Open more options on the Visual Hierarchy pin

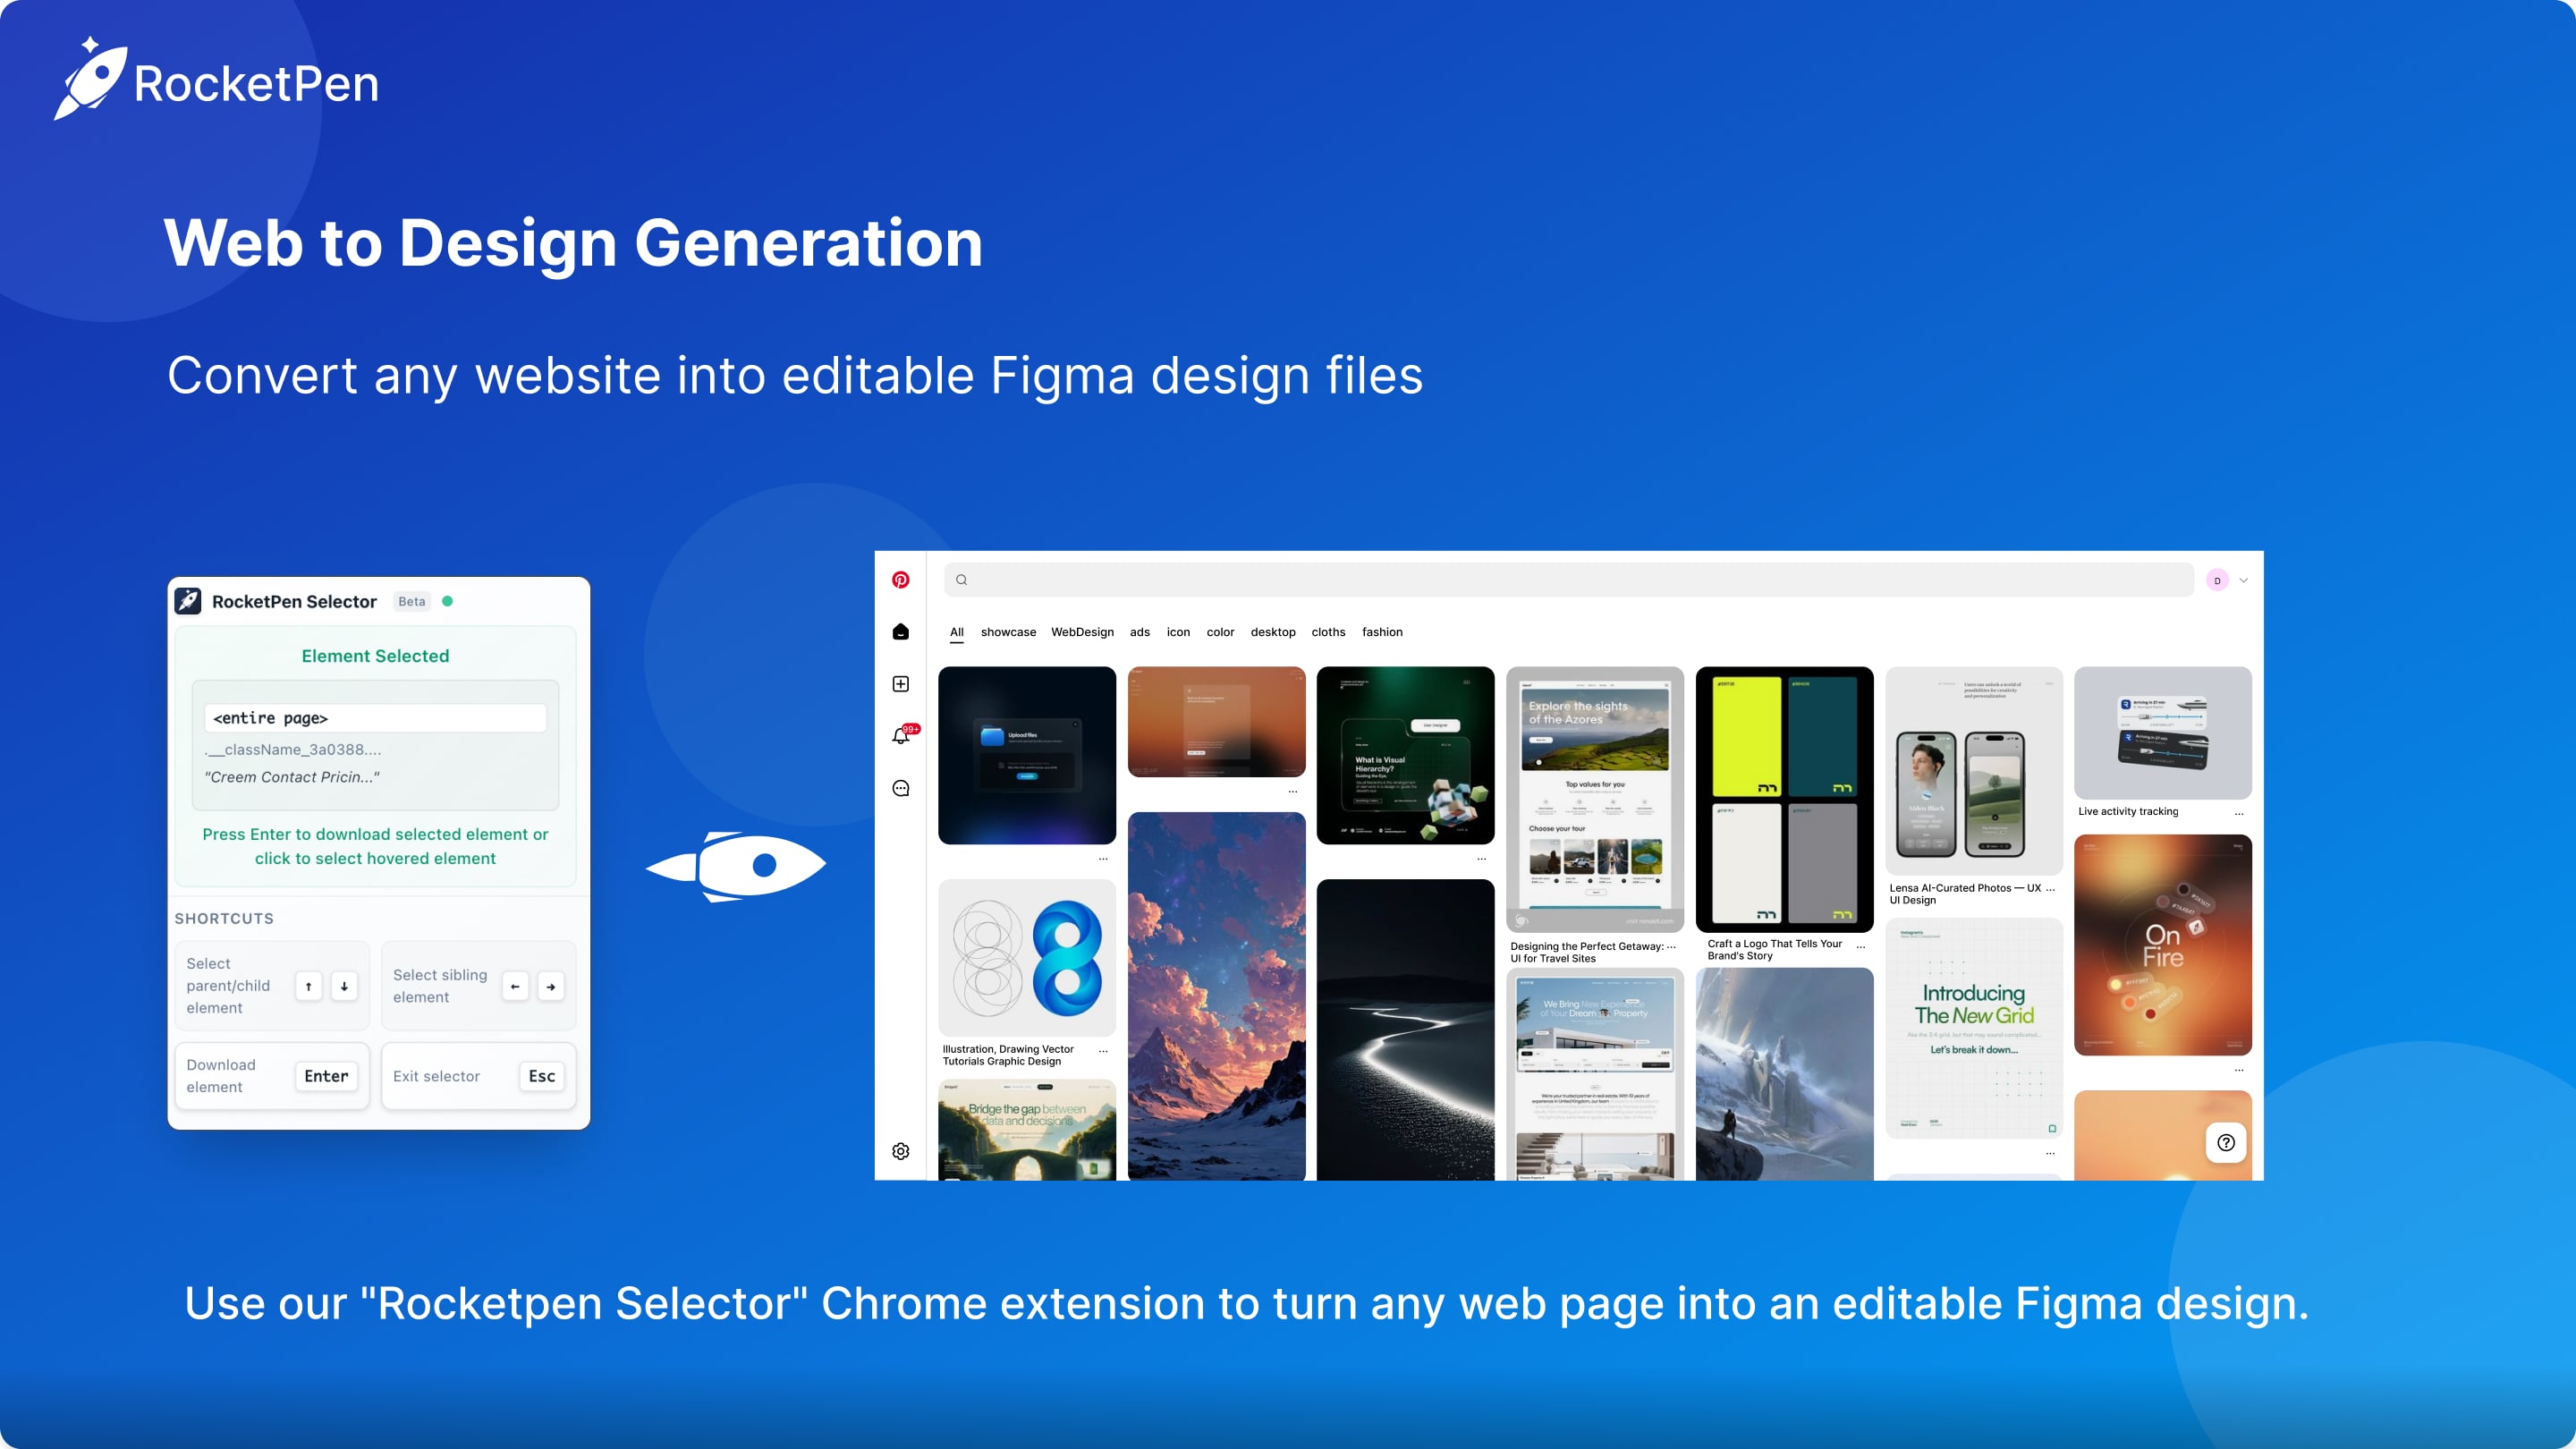click(x=1480, y=858)
